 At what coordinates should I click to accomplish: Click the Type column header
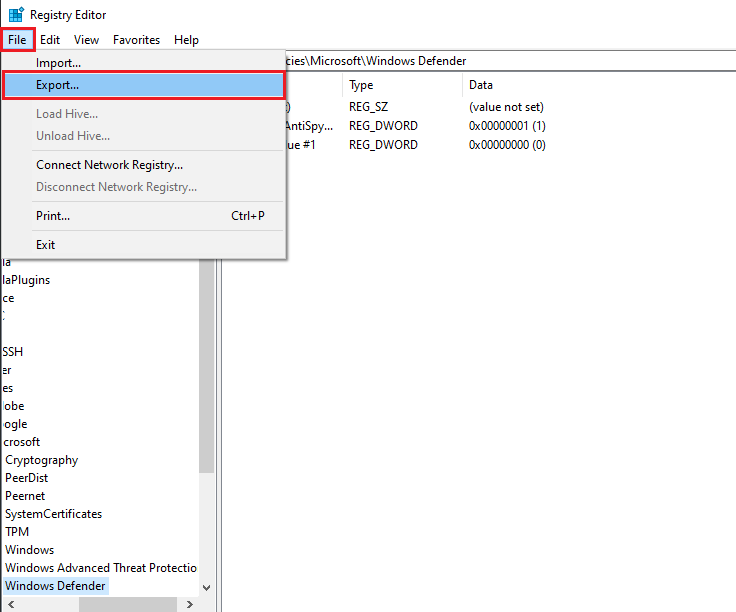click(402, 85)
